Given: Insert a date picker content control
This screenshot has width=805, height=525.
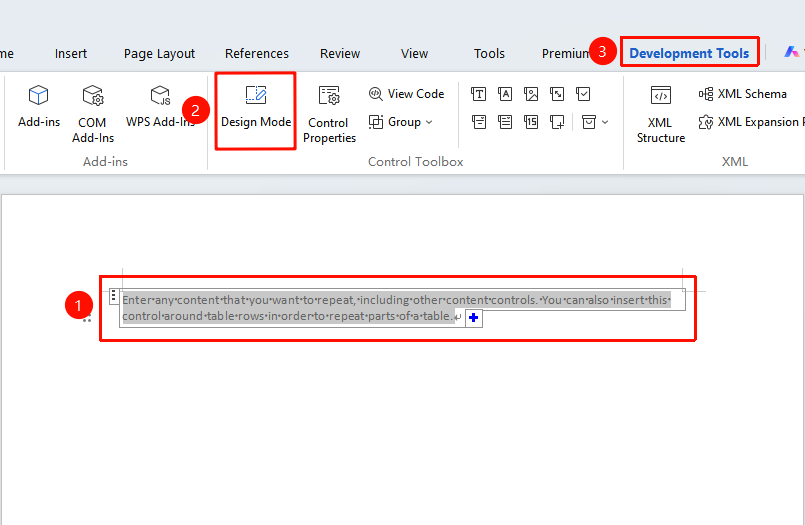Looking at the screenshot, I should pos(531,122).
